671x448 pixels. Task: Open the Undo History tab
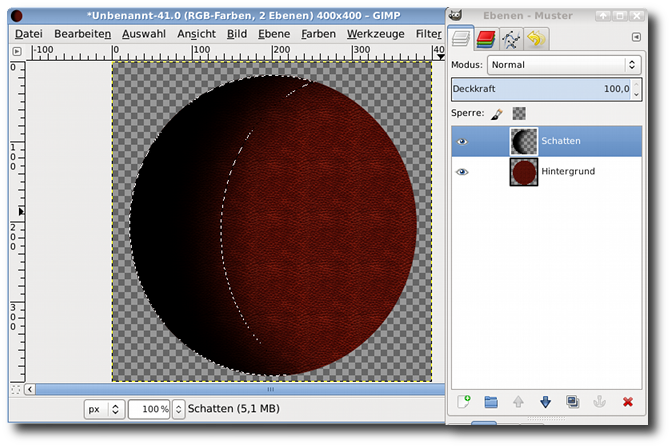537,39
